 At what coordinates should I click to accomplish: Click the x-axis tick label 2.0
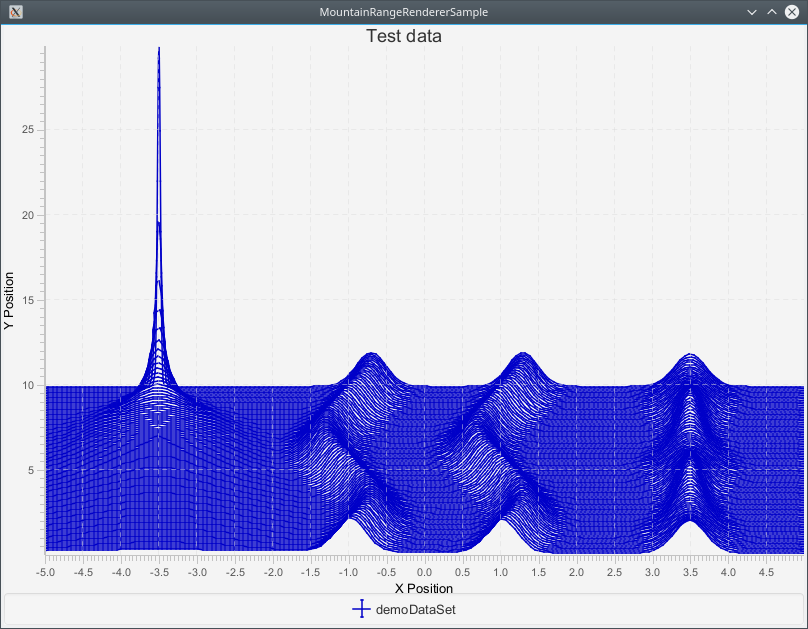pos(577,572)
